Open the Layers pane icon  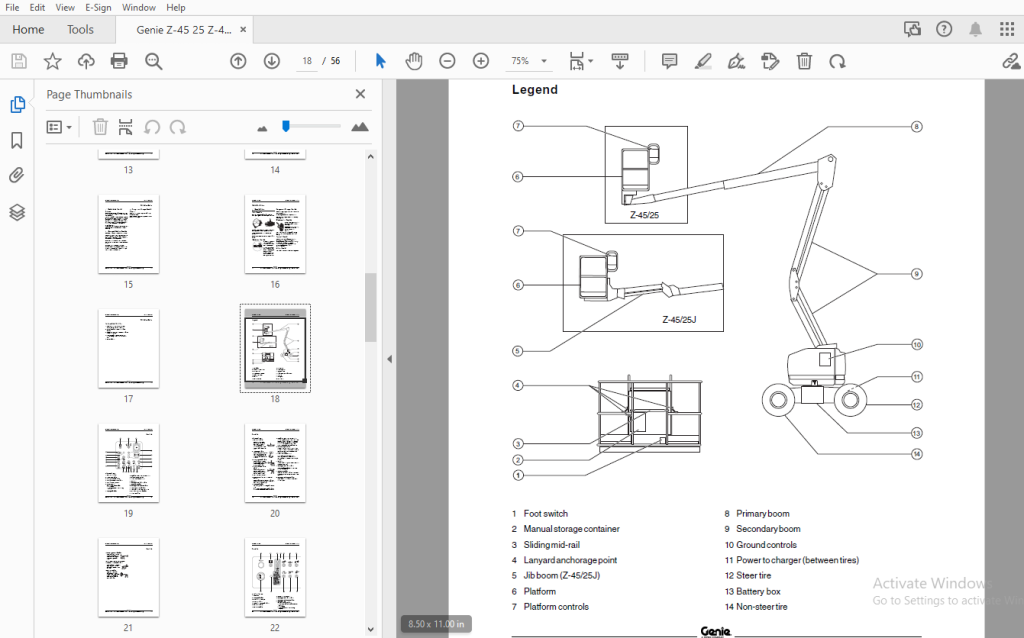coord(17,212)
